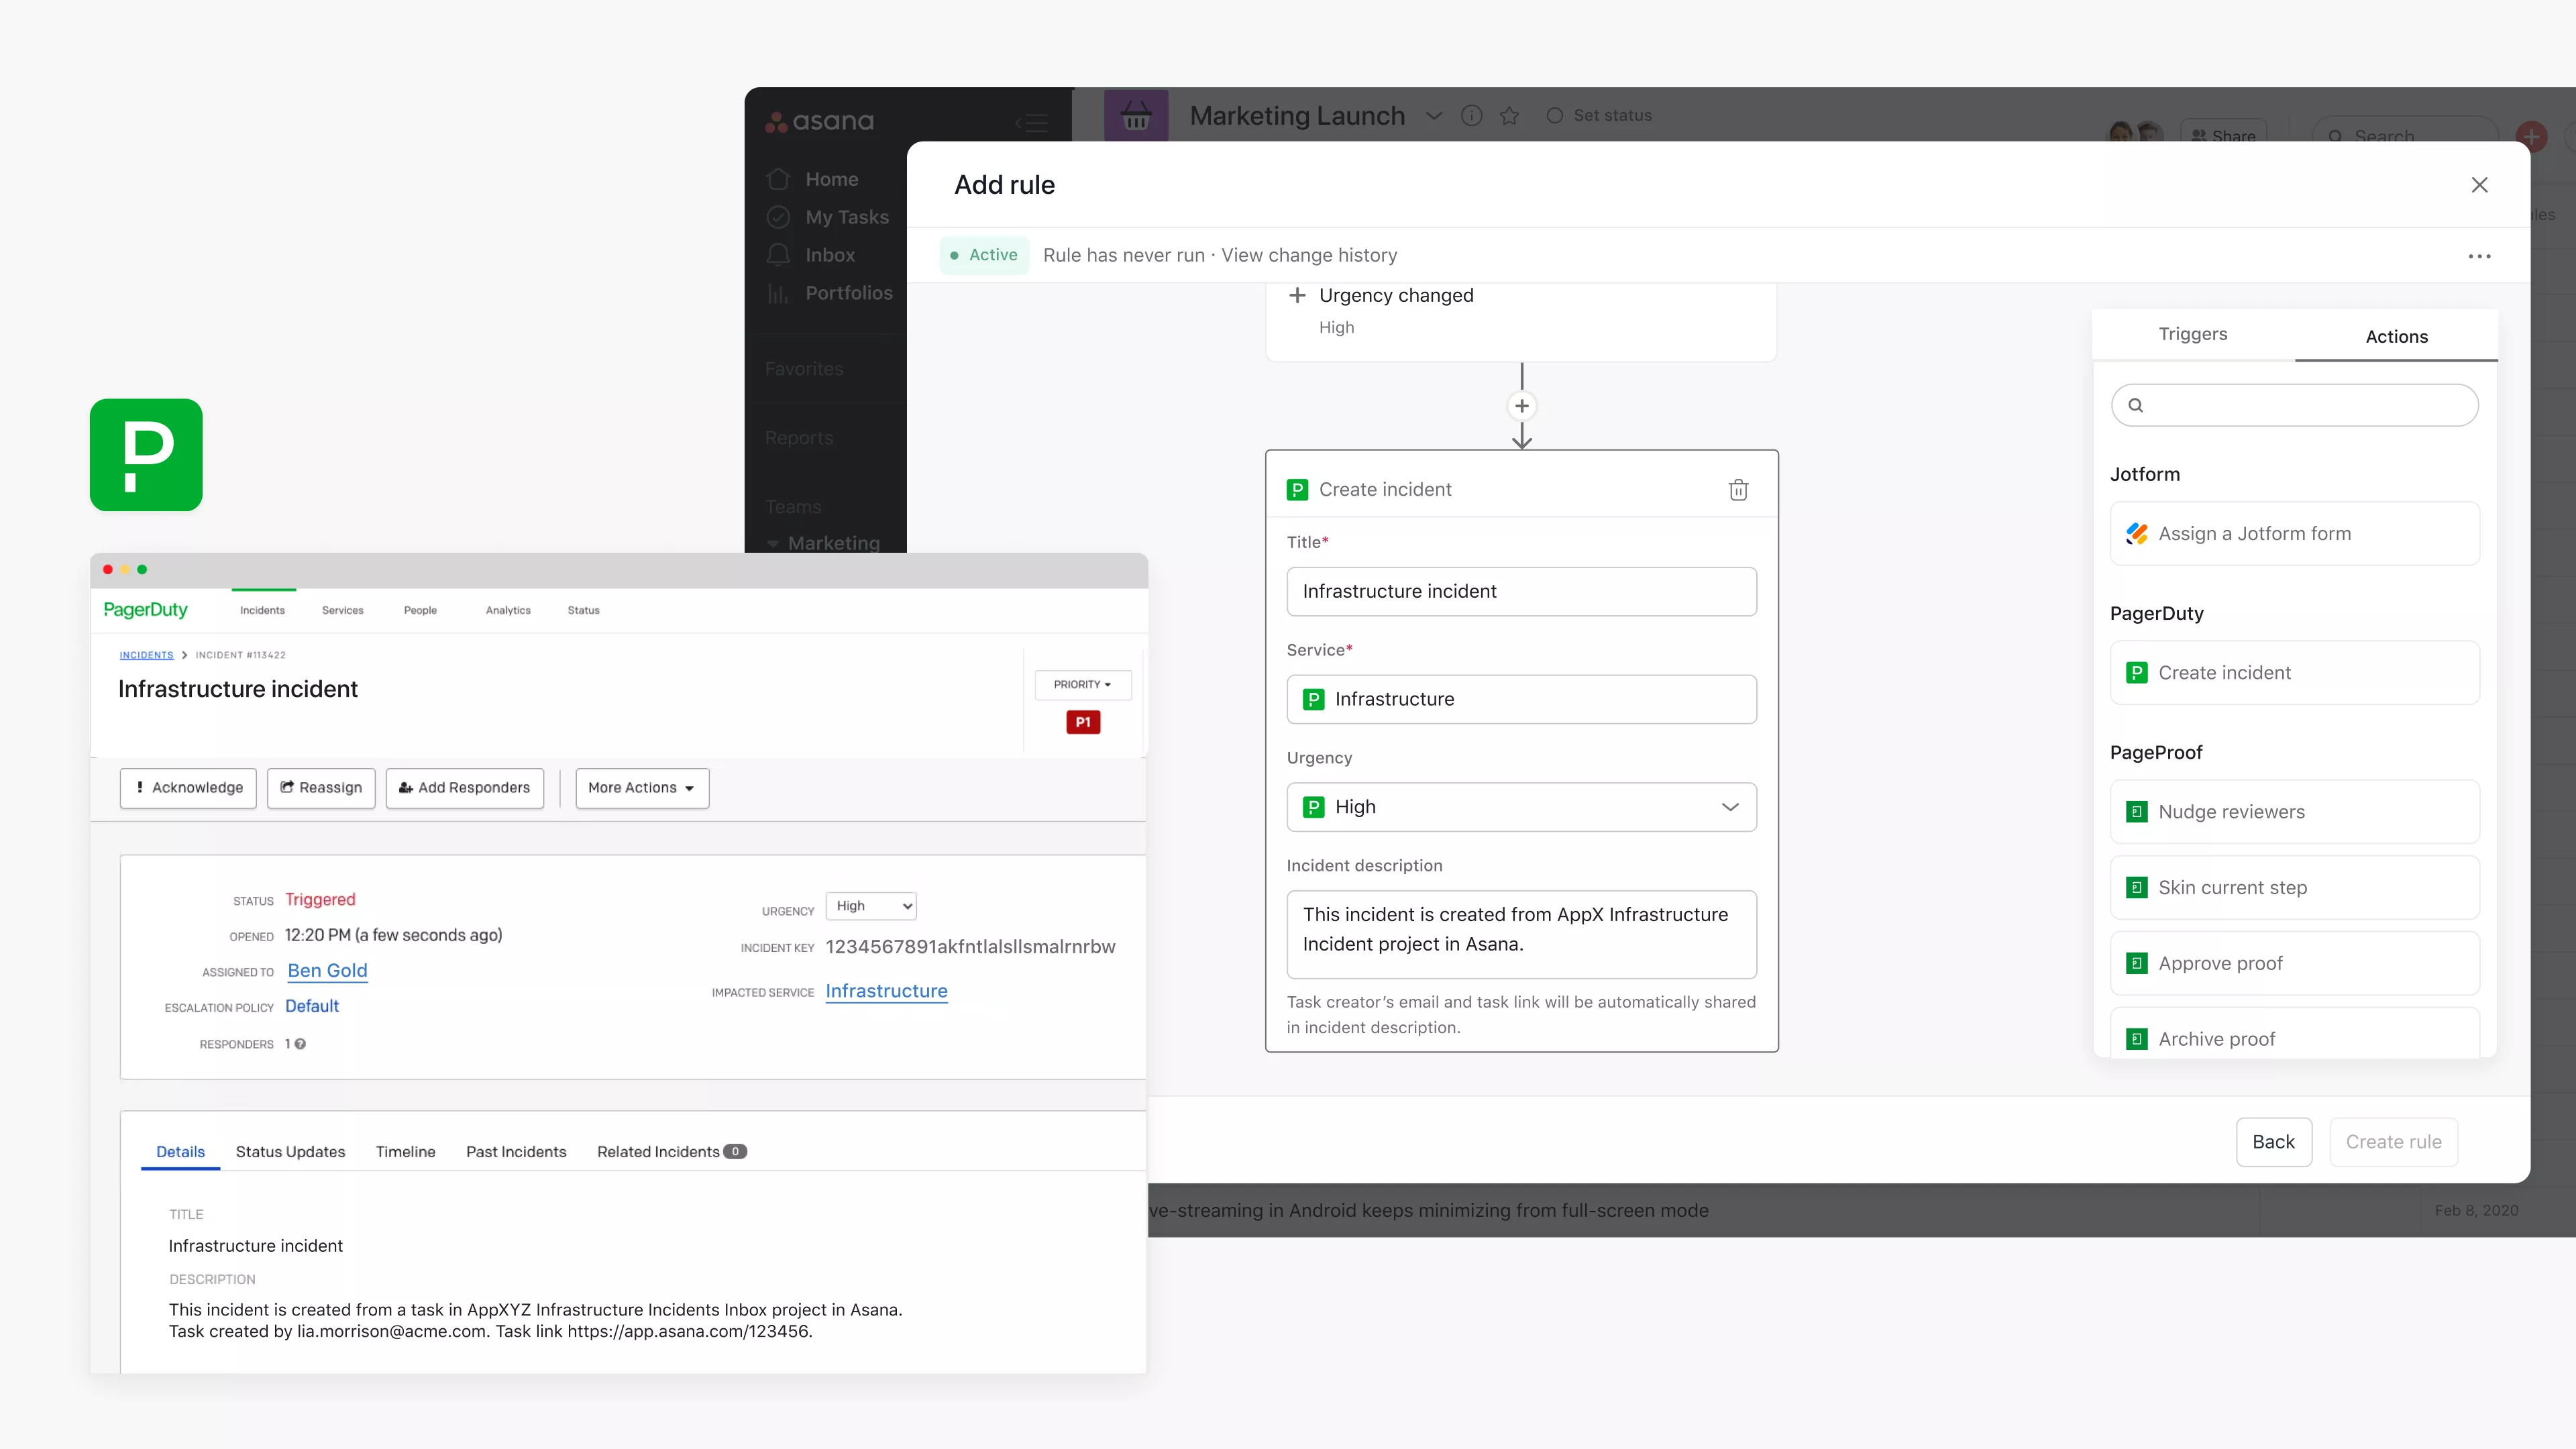Close the Add rule dialog
This screenshot has height=1449, width=2576.
(x=2479, y=185)
